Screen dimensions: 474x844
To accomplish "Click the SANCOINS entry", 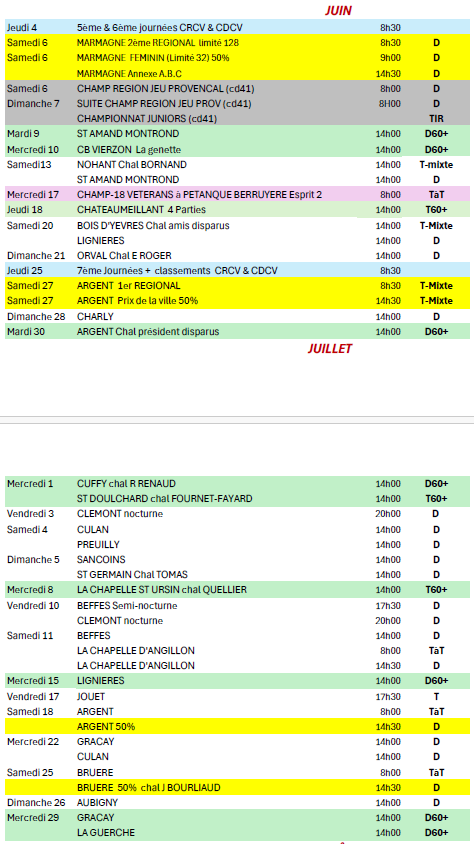I will 101,560.
